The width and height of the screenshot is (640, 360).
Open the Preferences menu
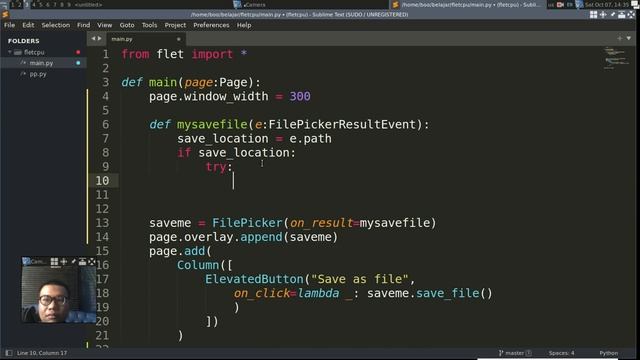[211, 25]
